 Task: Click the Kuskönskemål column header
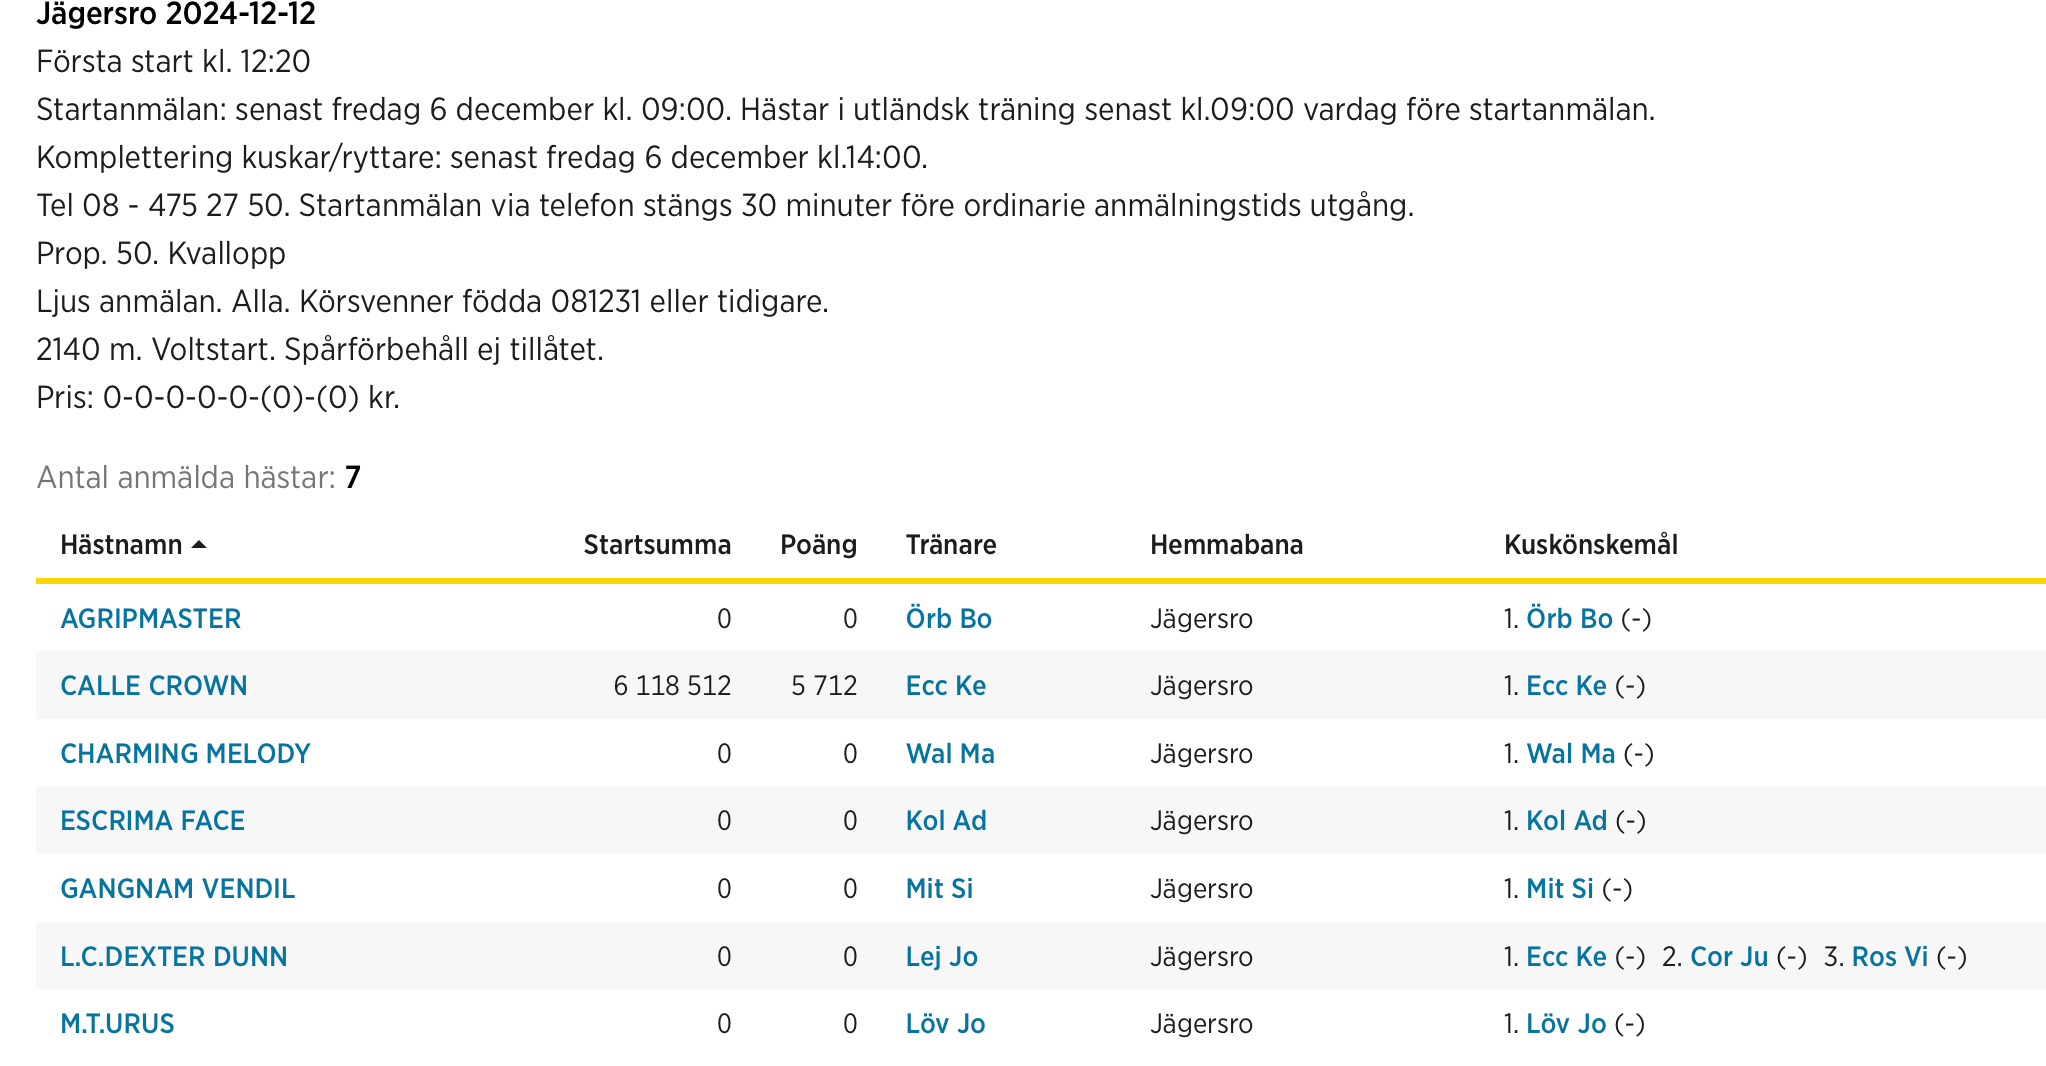1591,545
